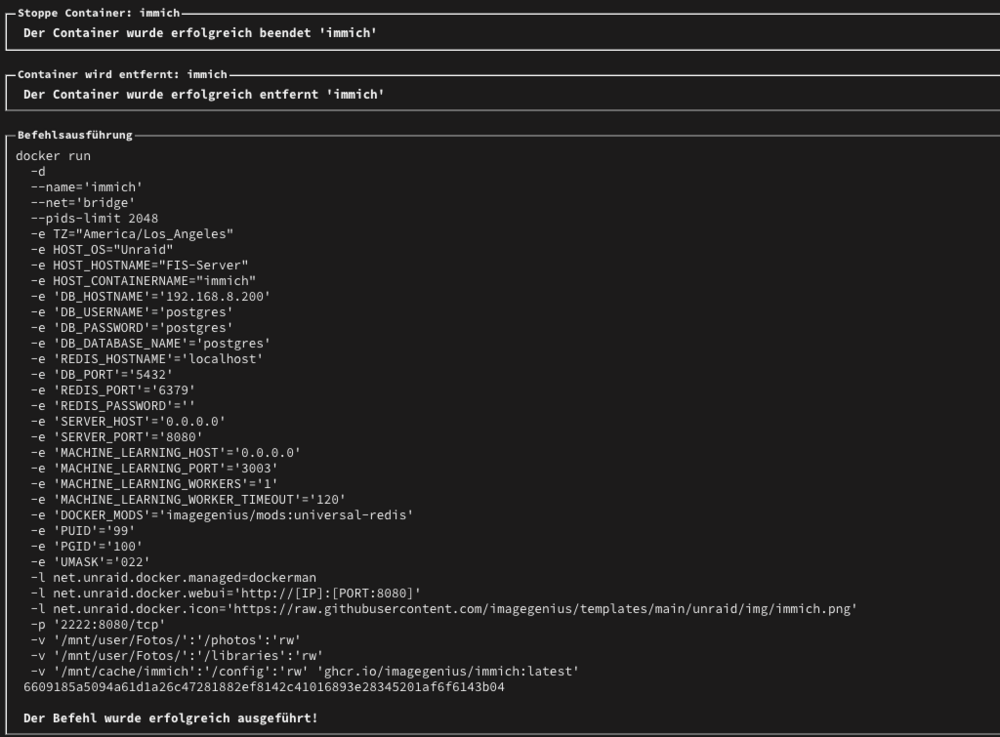Click the MACHINE_LEARNING_WORKER_TIMEOUT line
Viewport: 1000px width, 737px height.
pos(188,500)
